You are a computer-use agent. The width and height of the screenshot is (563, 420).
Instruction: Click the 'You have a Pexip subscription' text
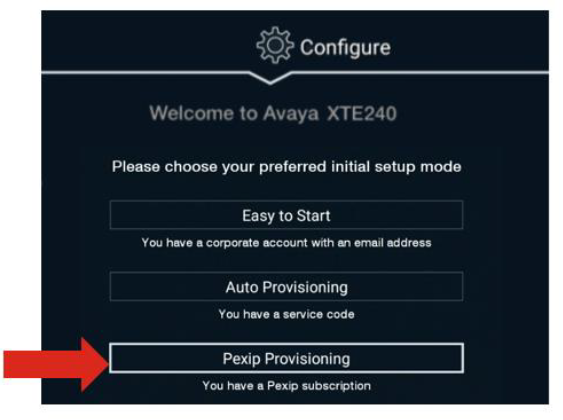click(286, 386)
